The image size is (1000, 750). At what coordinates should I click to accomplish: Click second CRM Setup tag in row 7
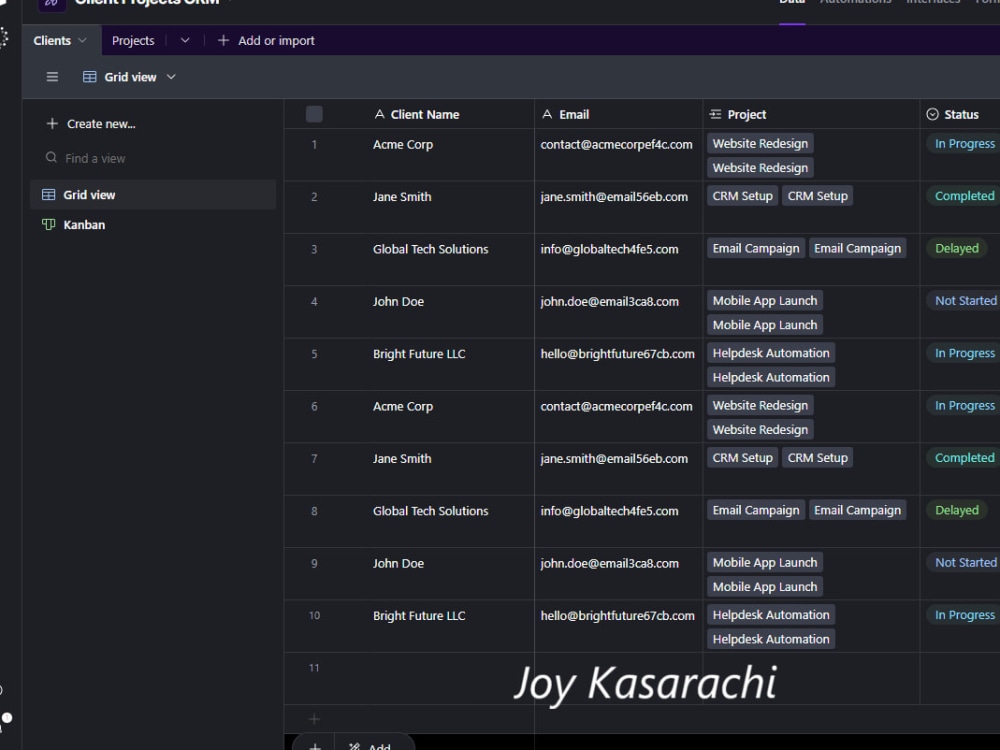[818, 457]
